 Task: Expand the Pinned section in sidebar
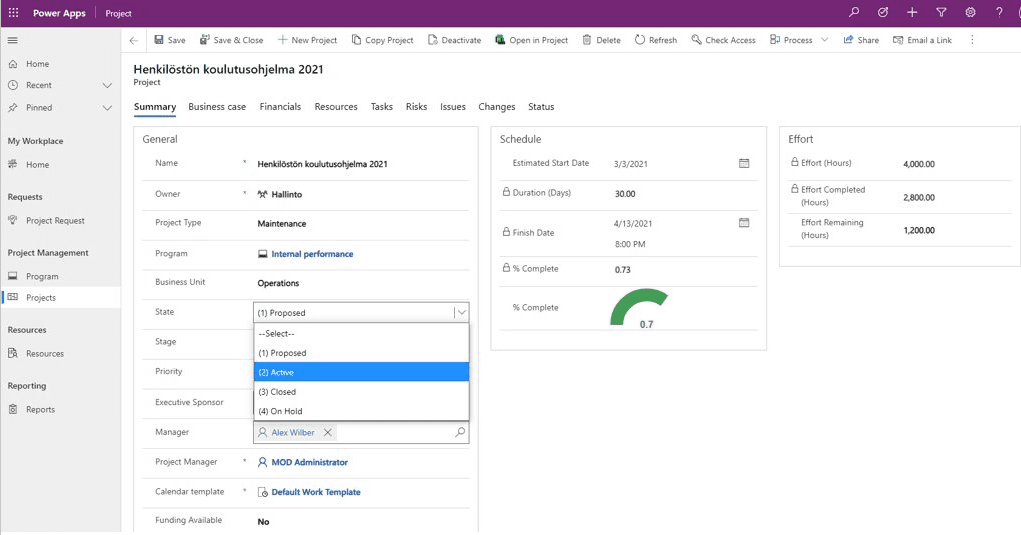pyautogui.click(x=107, y=107)
